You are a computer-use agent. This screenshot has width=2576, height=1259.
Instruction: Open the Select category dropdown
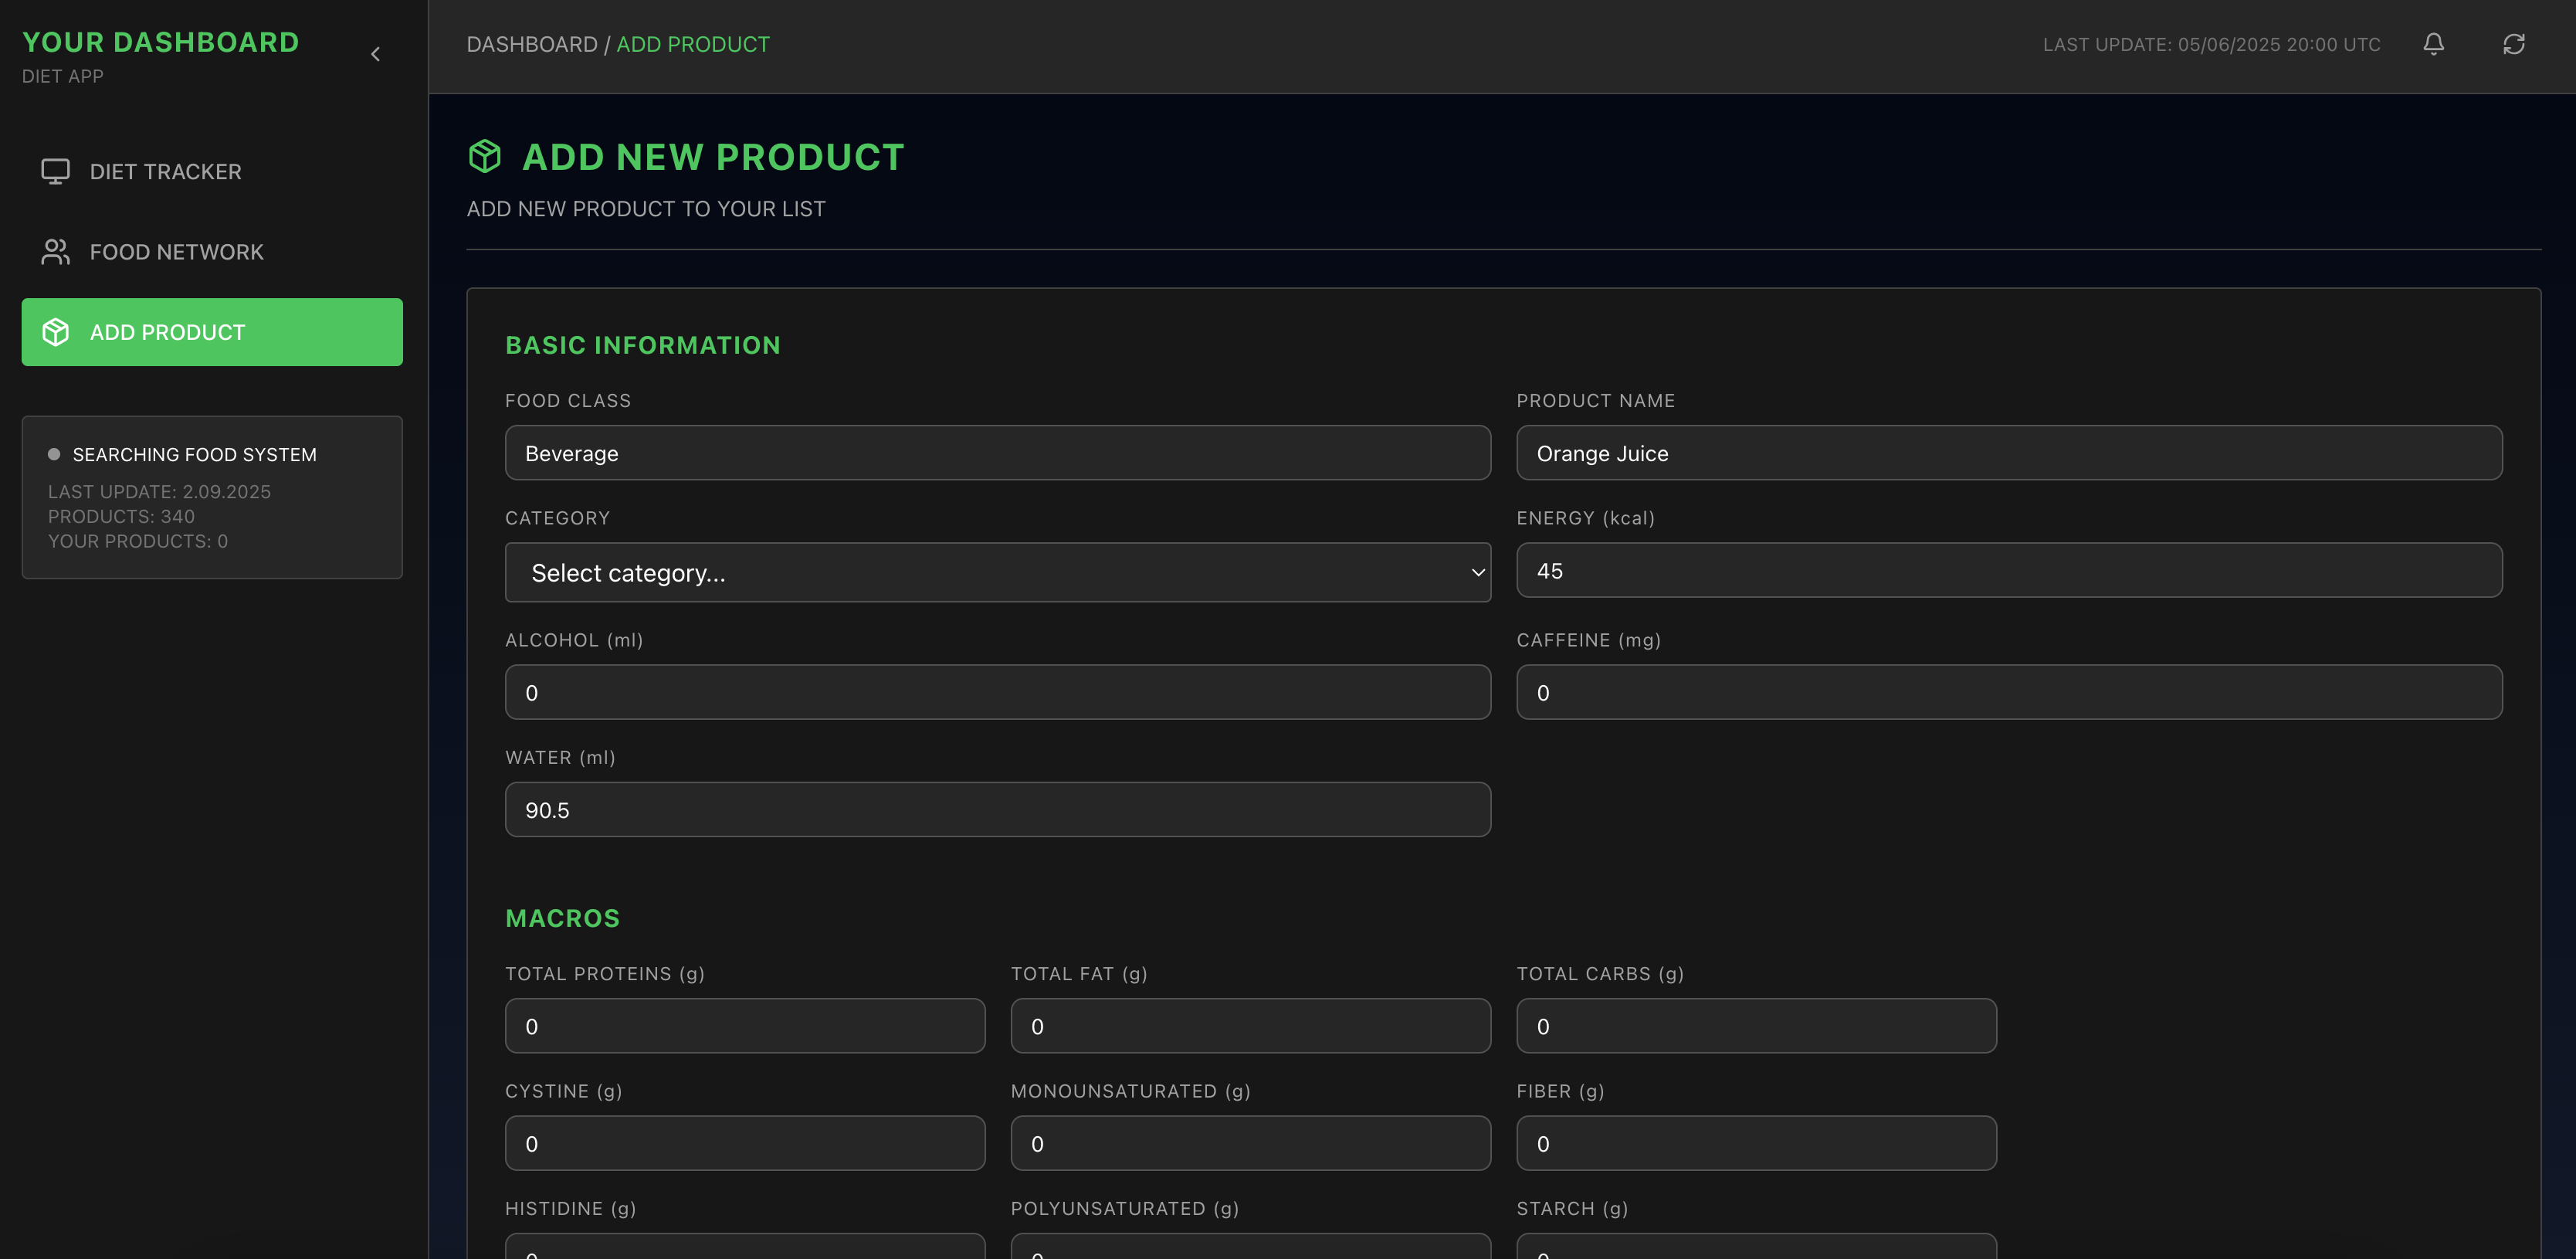pos(997,572)
